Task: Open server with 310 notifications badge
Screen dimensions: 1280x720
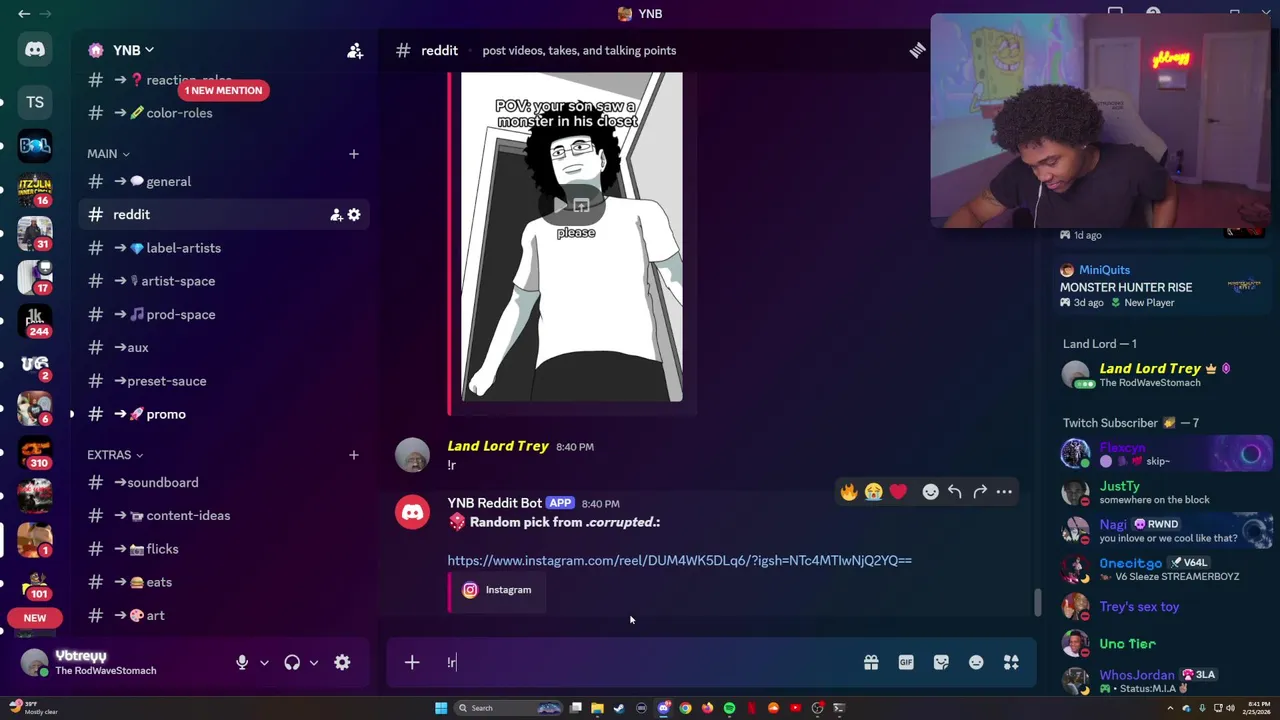Action: (x=35, y=452)
